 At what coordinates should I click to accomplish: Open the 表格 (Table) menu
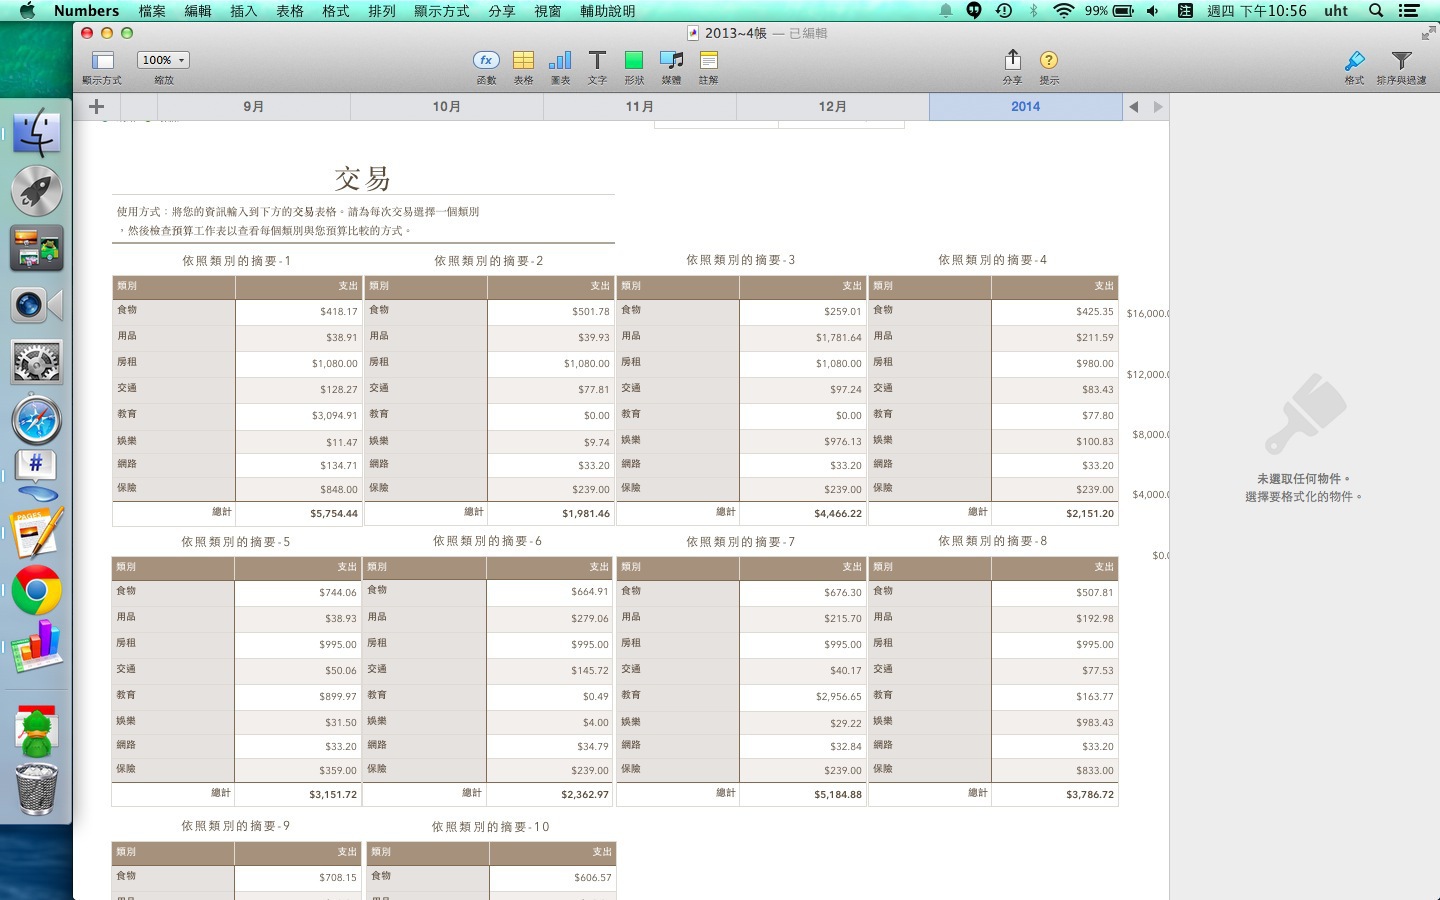point(290,11)
